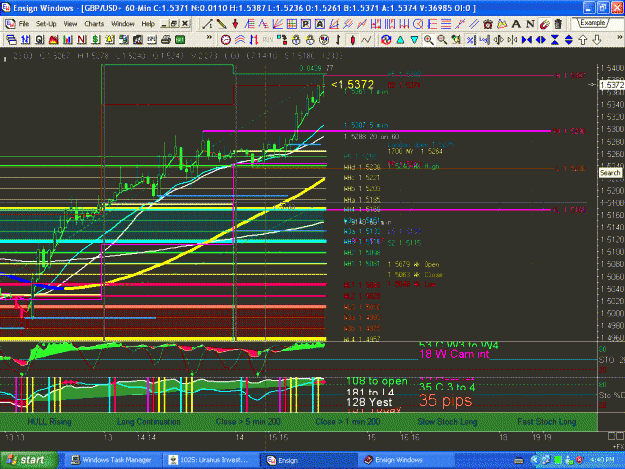Click the alarm clock alert tool
This screenshot has width=625, height=469.
click(488, 24)
